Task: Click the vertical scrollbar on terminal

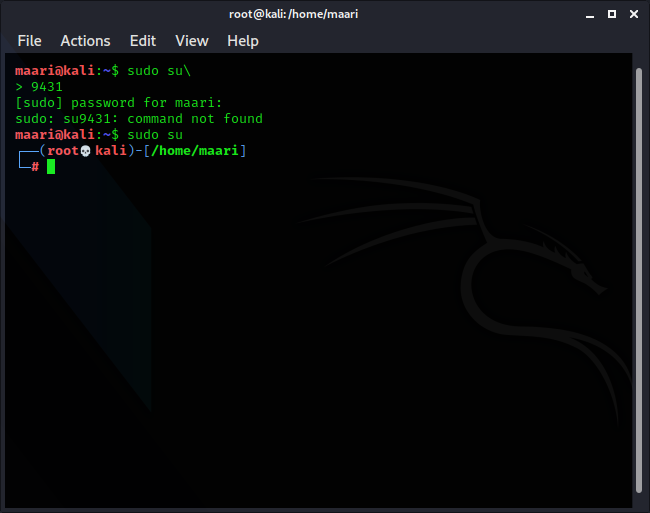Action: point(639,280)
